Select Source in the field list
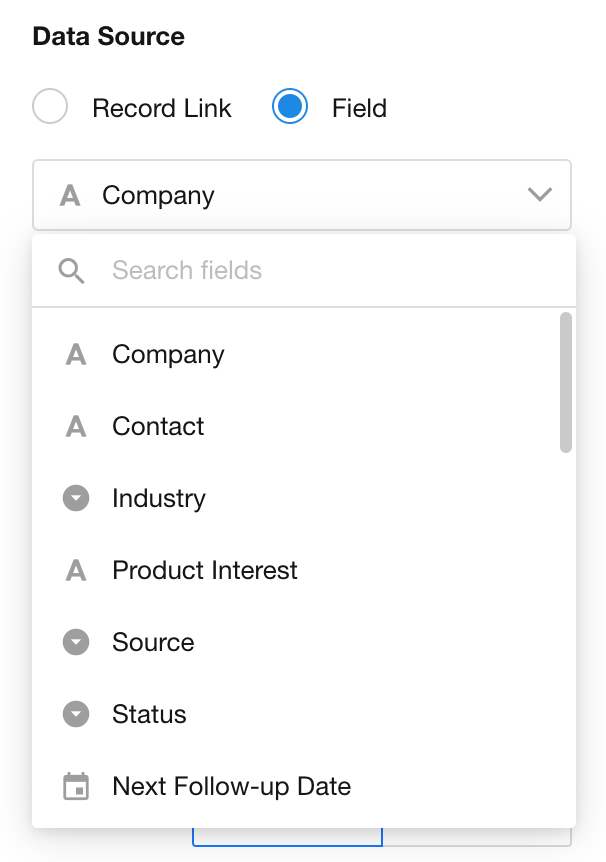606x862 pixels. pyautogui.click(x=153, y=643)
